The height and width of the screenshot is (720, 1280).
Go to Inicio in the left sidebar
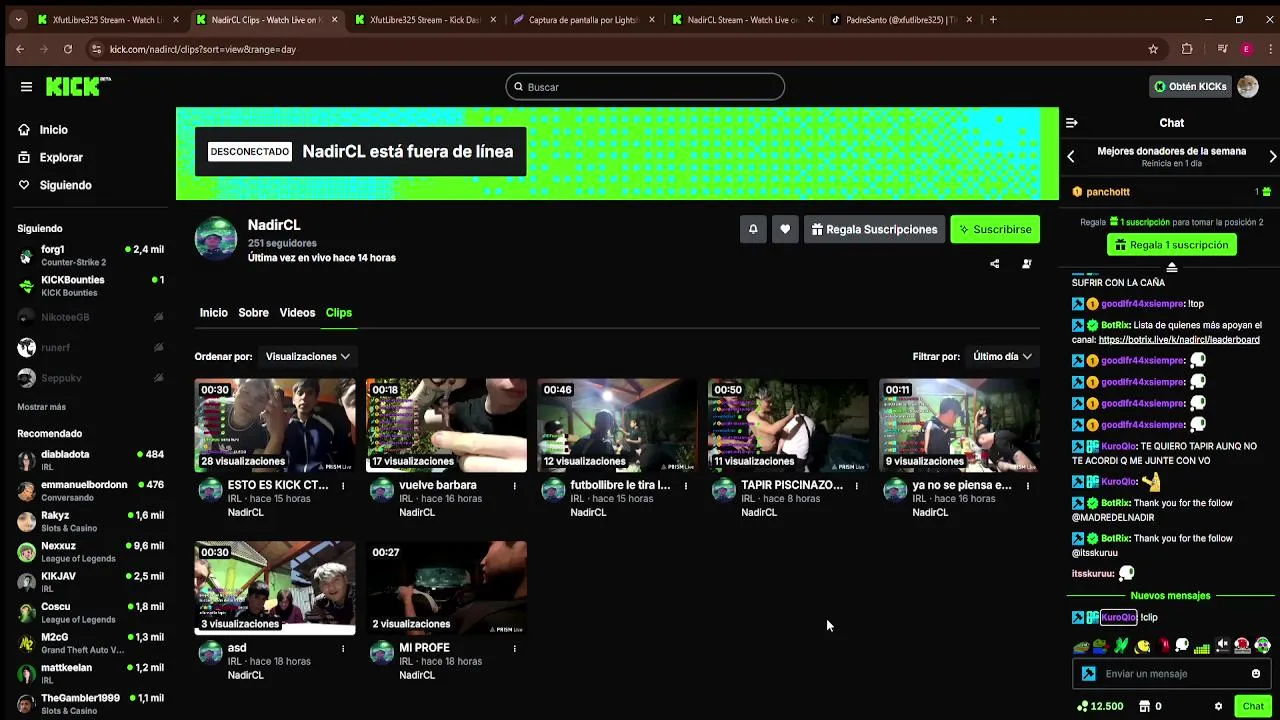pyautogui.click(x=54, y=130)
